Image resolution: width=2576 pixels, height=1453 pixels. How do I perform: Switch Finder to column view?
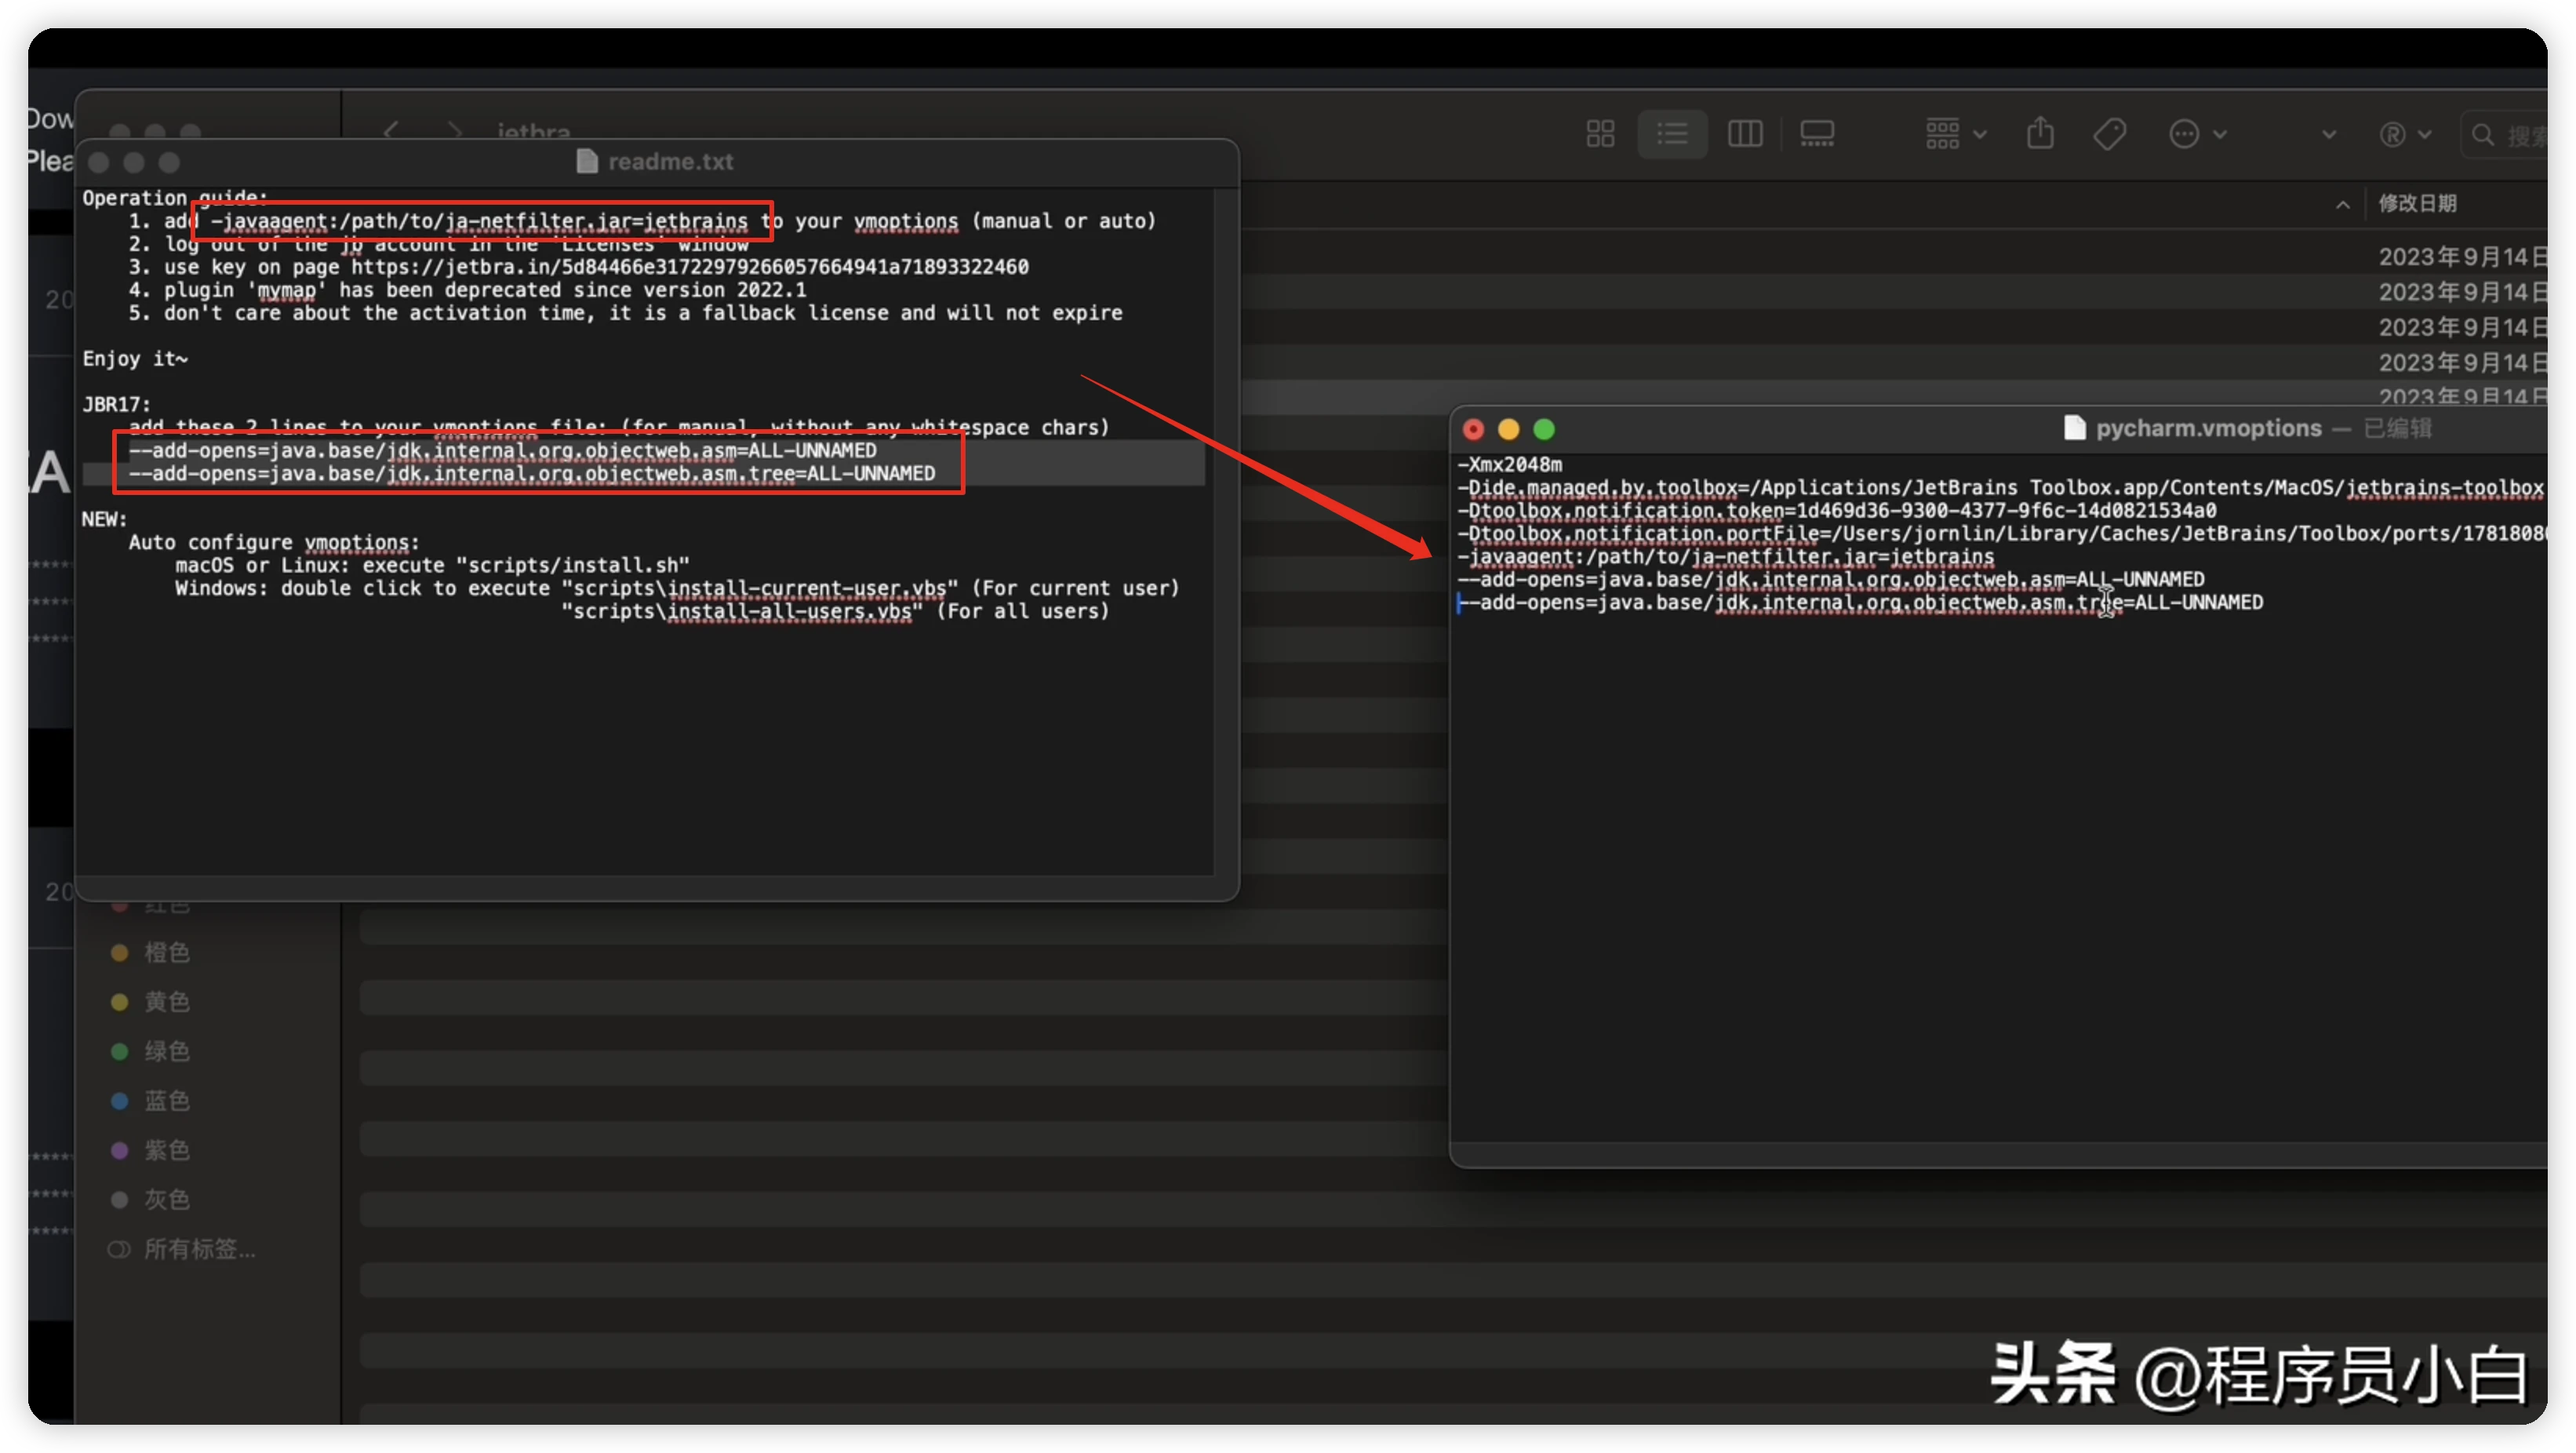(x=1744, y=133)
